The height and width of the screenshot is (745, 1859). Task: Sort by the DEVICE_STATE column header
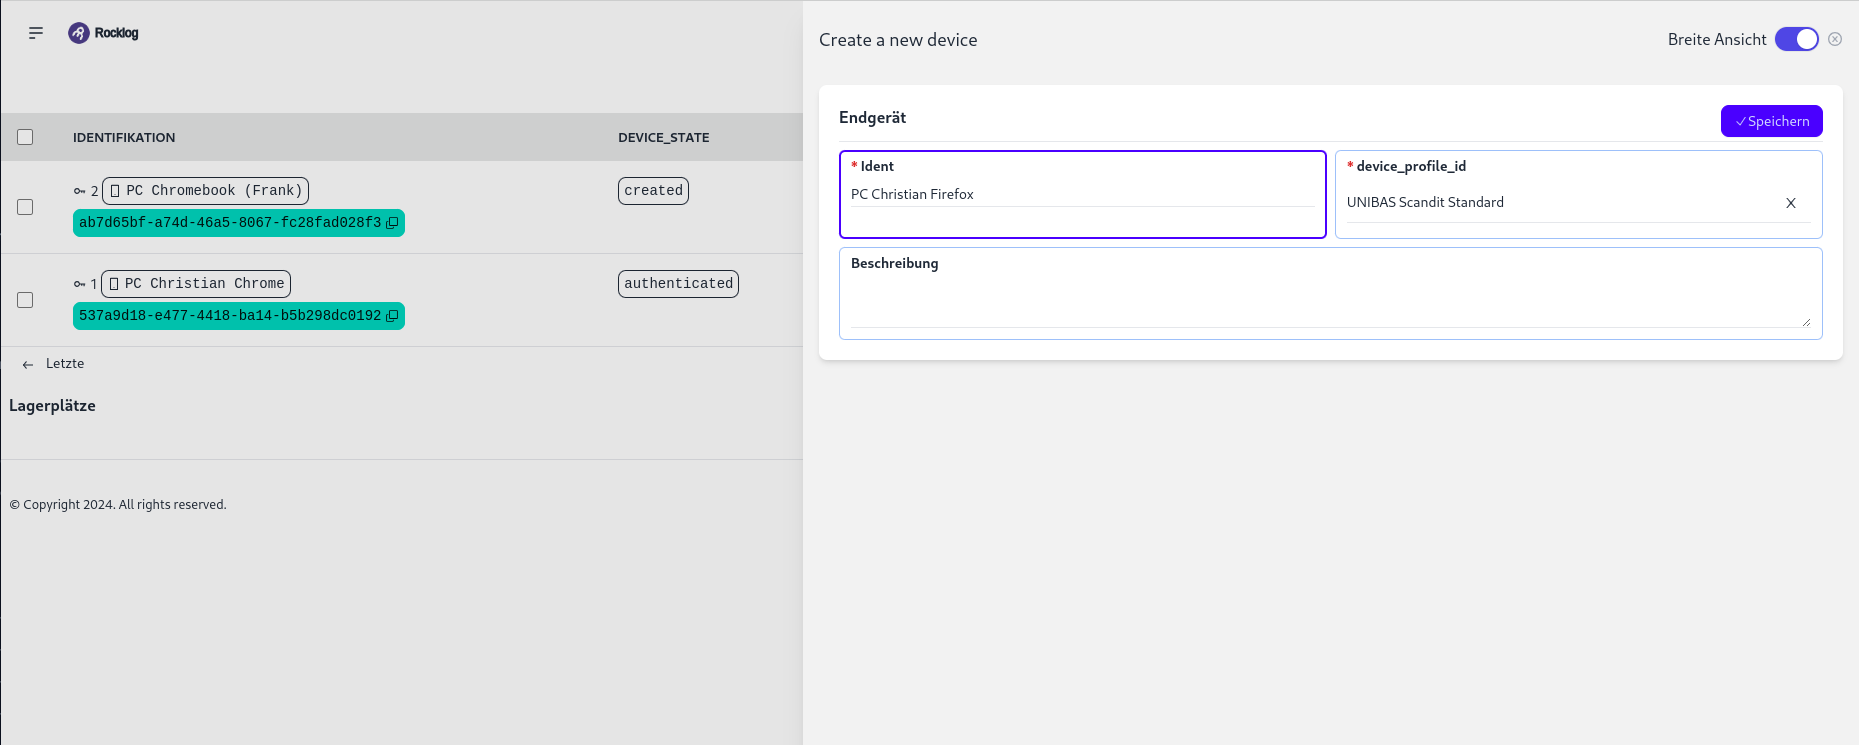tap(663, 138)
